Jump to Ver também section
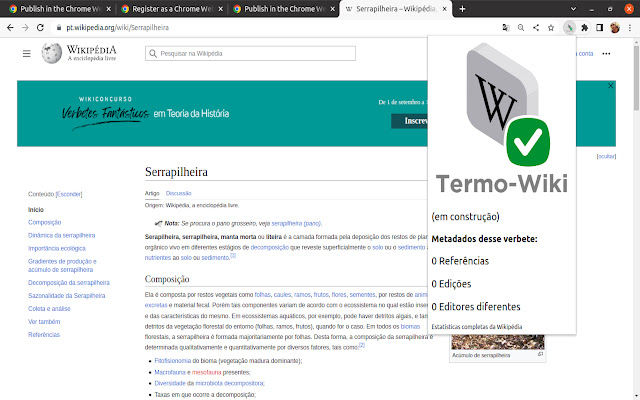640x400 pixels. click(x=44, y=322)
